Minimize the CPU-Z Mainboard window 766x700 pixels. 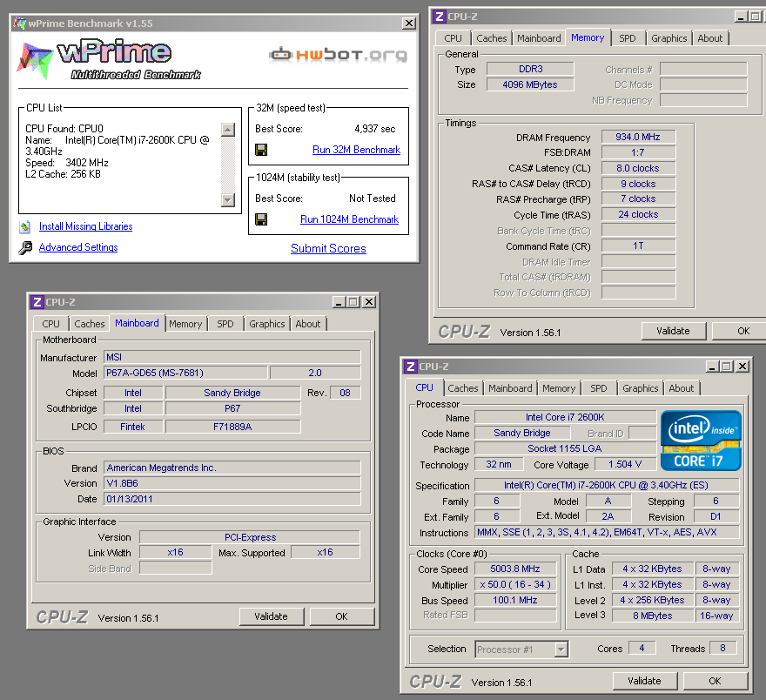[x=339, y=302]
